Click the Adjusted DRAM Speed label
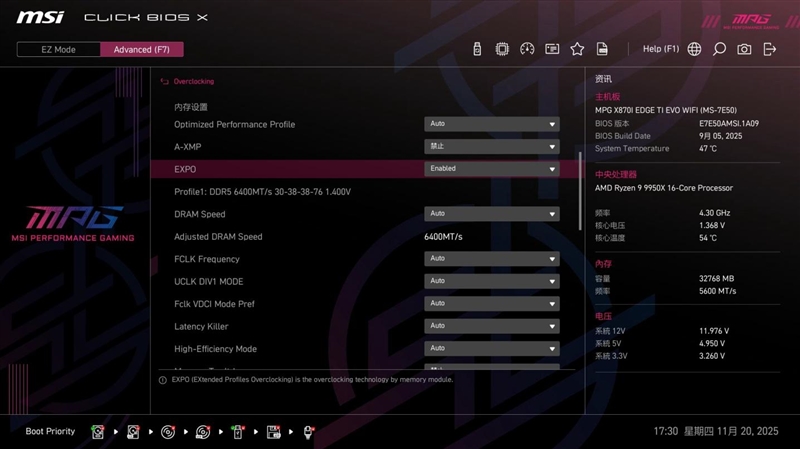Screen dimensions: 800x449 pos(218,237)
